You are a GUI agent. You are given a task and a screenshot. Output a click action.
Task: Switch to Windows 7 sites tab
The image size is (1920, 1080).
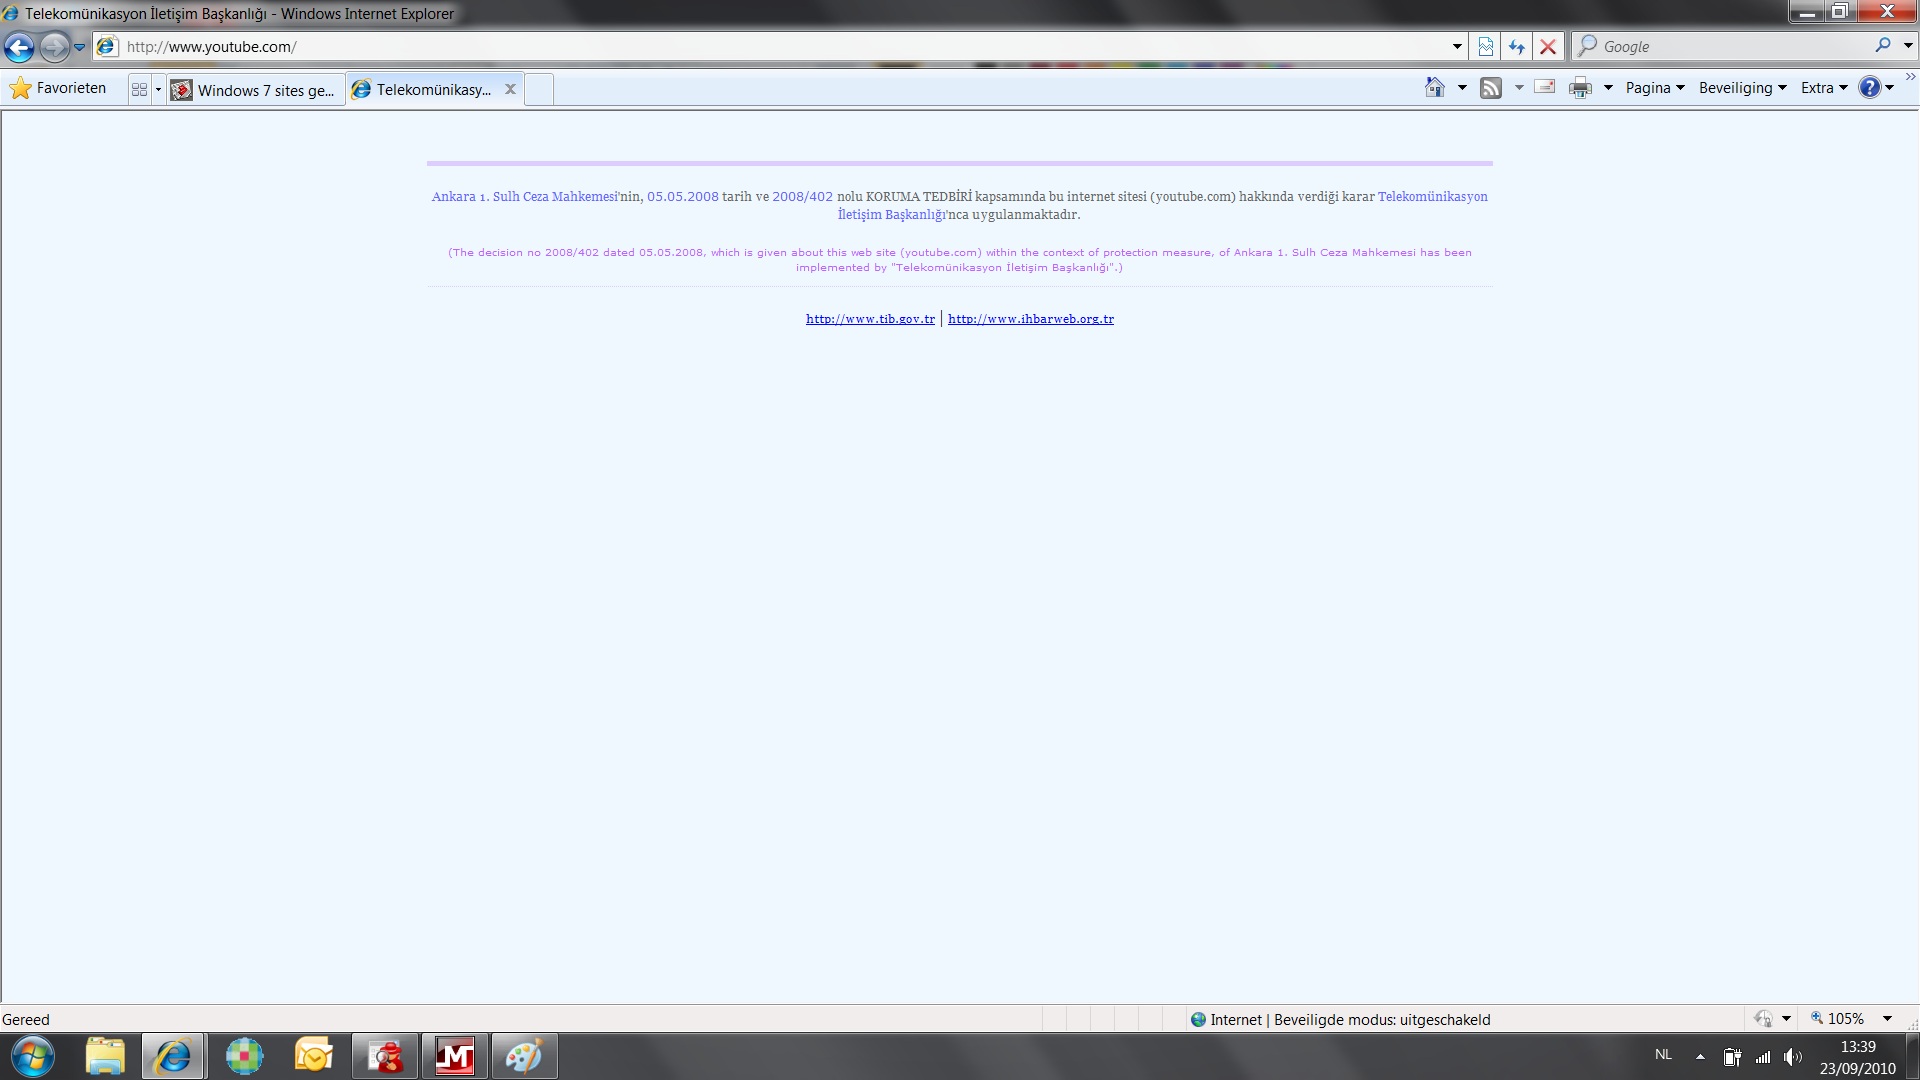256,90
